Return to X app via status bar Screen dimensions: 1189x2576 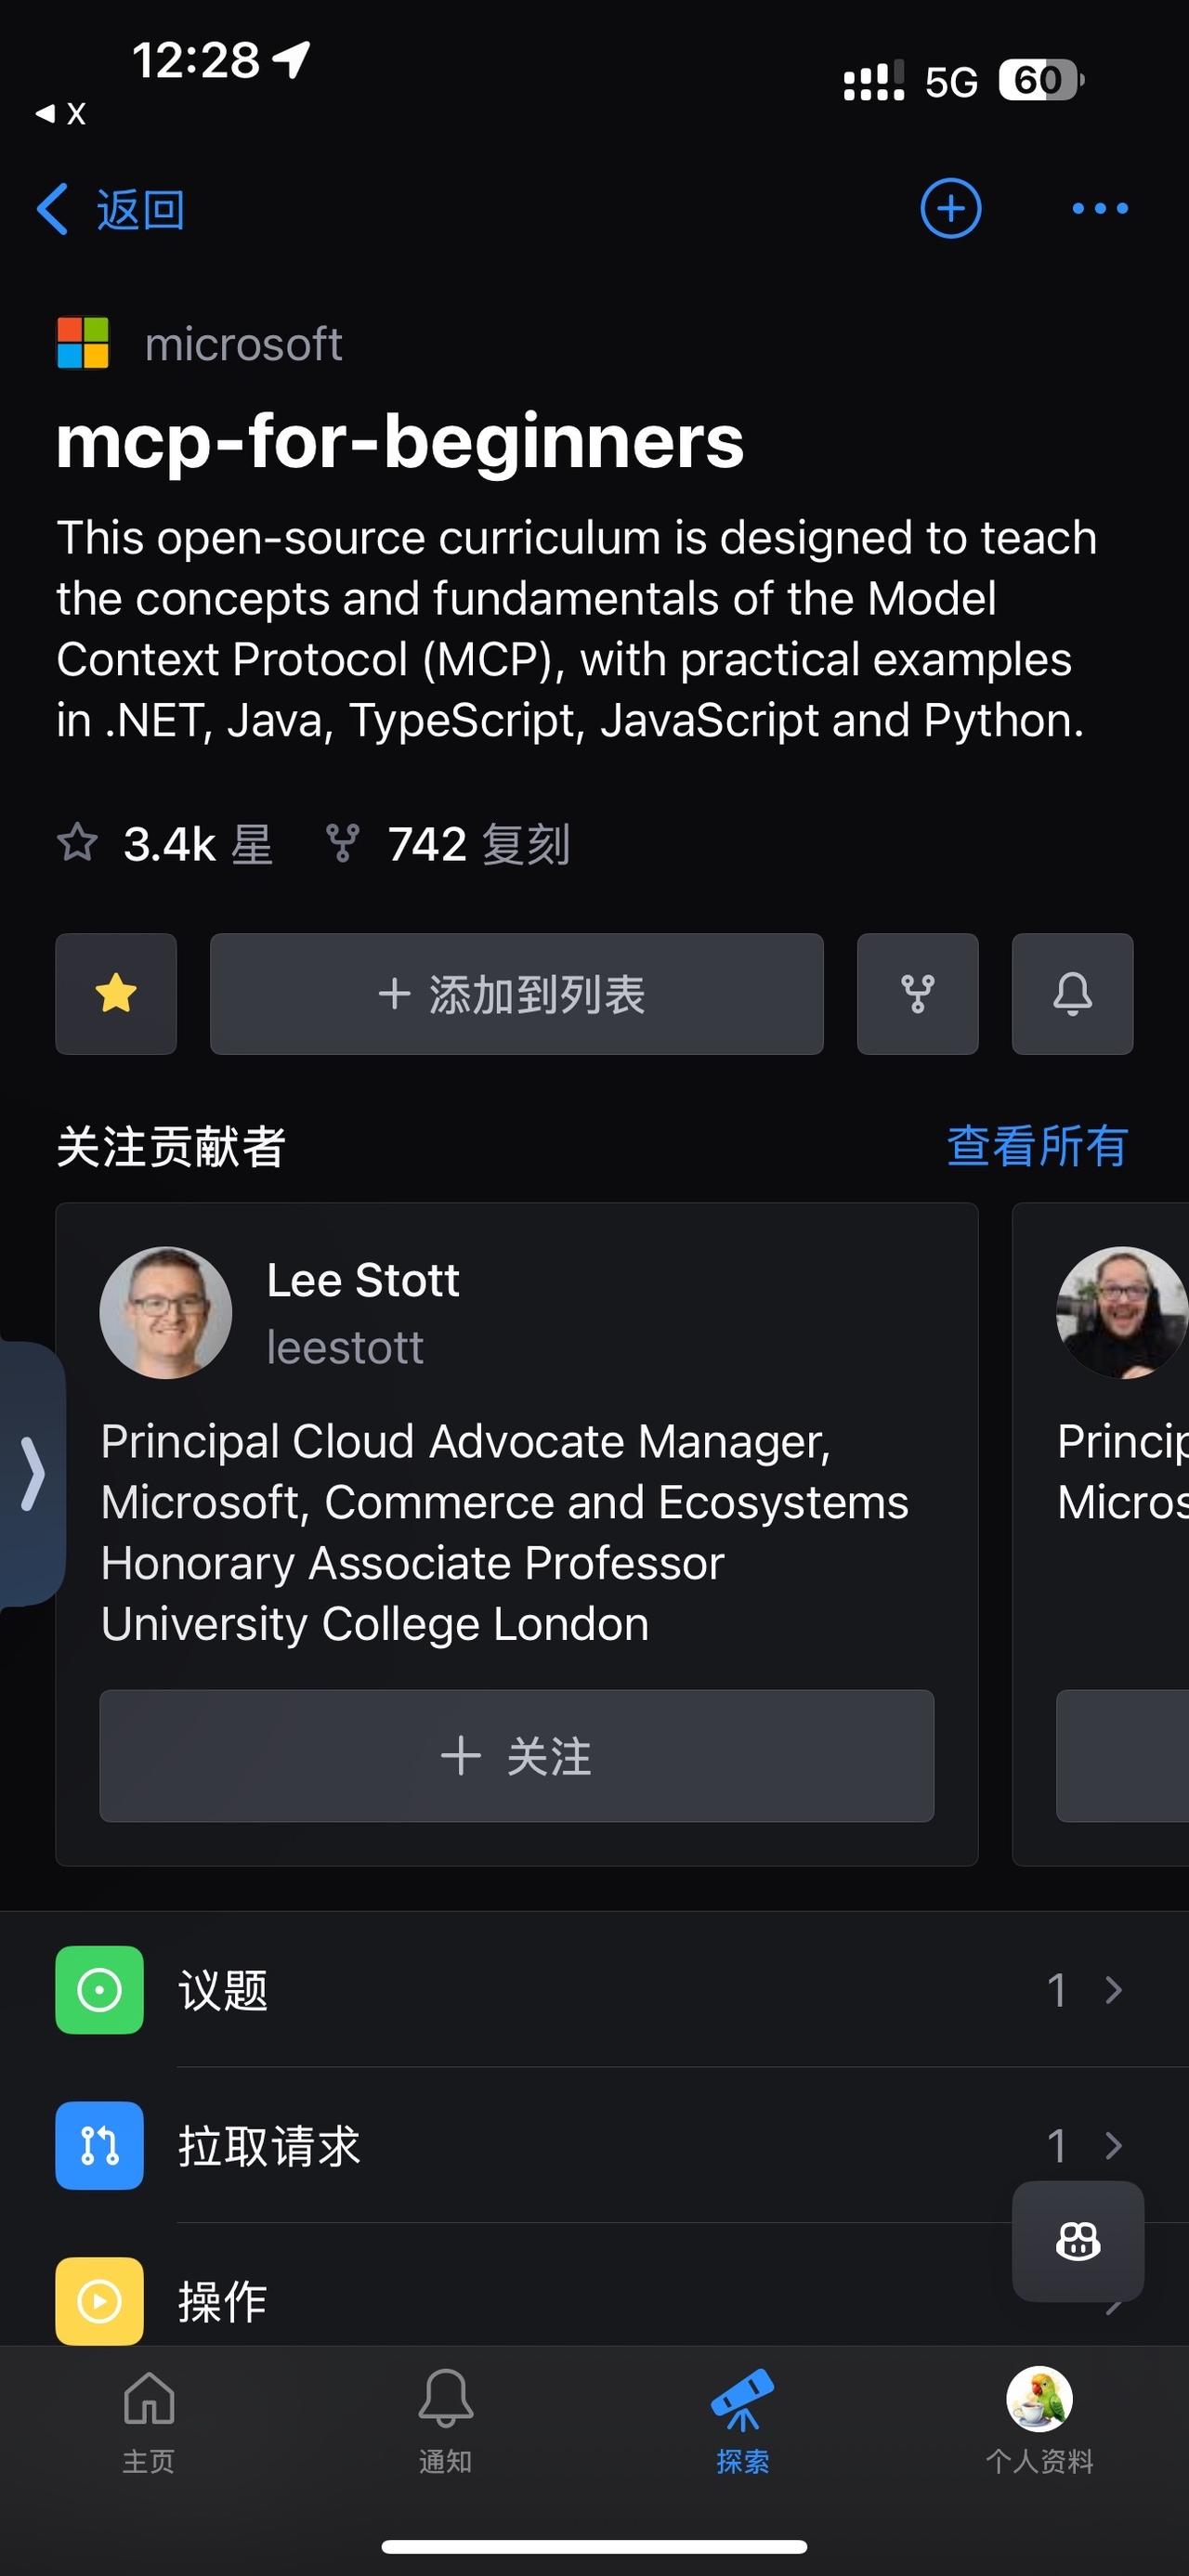[x=61, y=113]
